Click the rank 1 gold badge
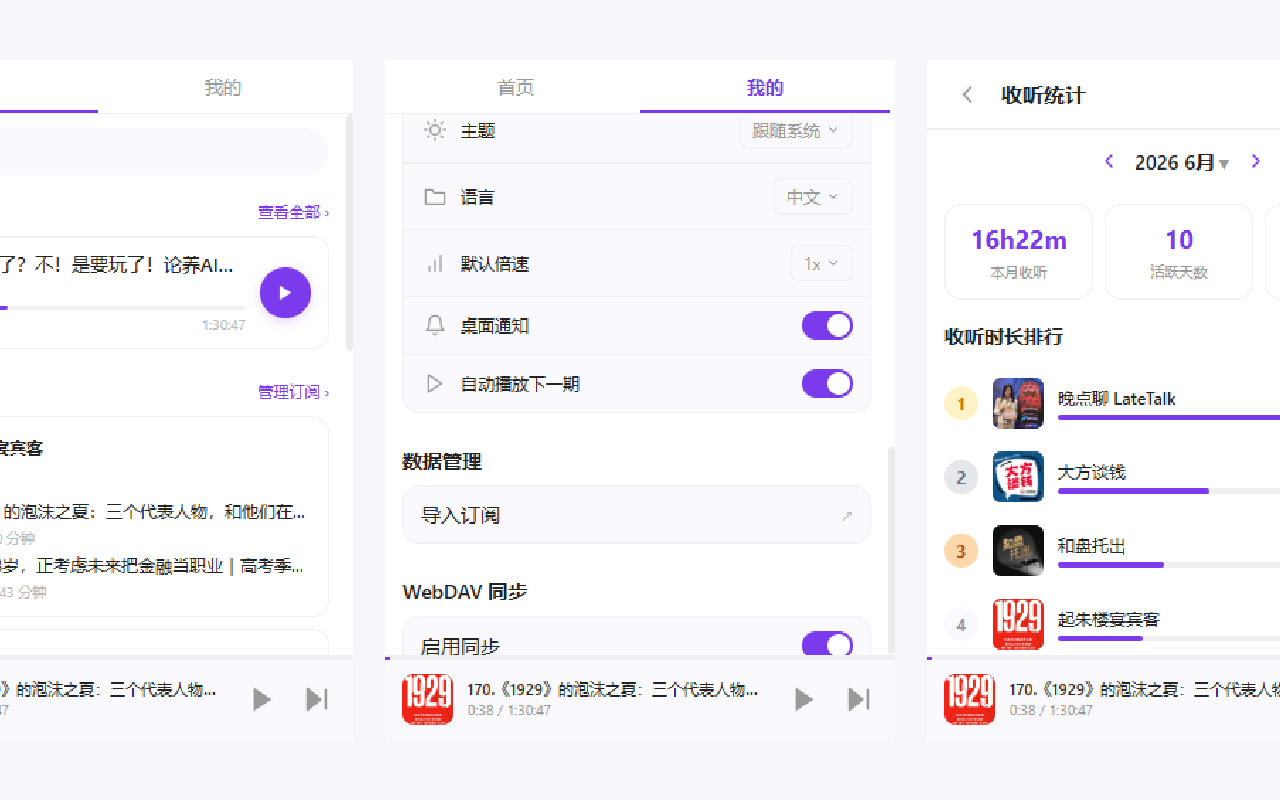This screenshot has height=800, width=1280. click(x=961, y=404)
